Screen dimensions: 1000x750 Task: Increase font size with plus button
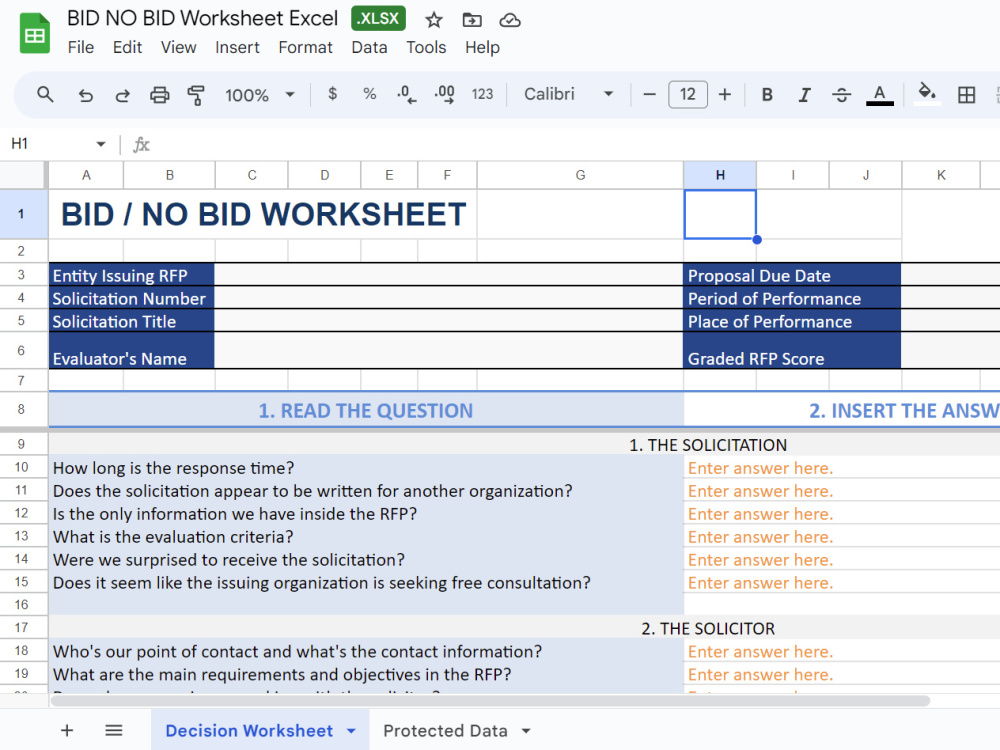click(x=724, y=95)
